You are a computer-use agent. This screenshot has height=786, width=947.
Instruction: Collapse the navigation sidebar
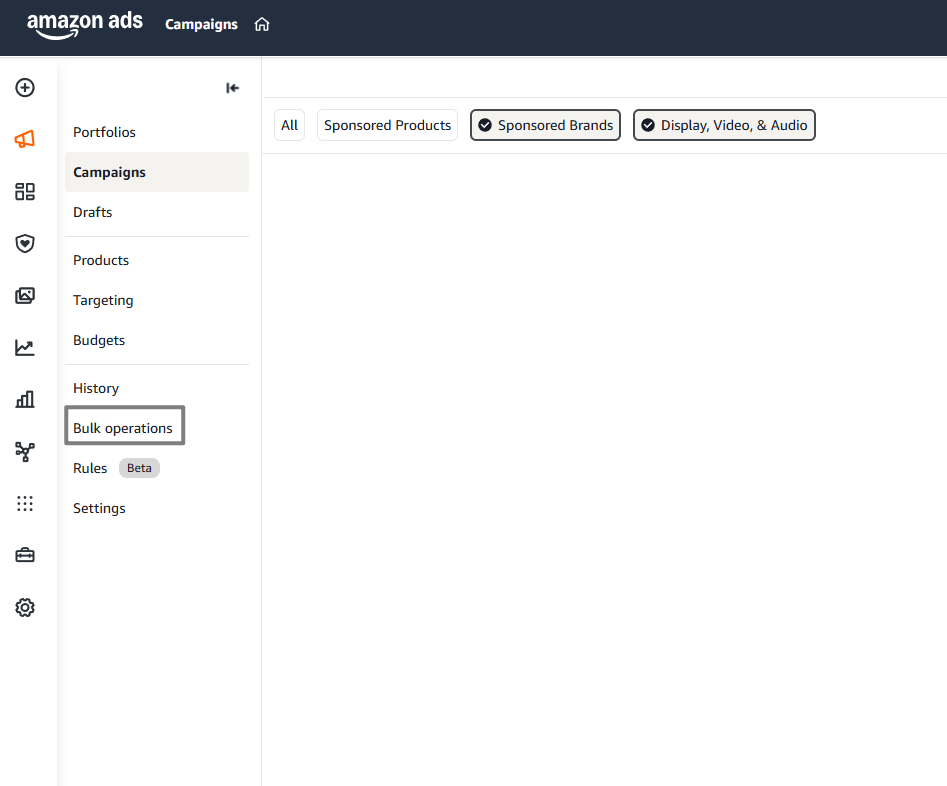coord(232,88)
